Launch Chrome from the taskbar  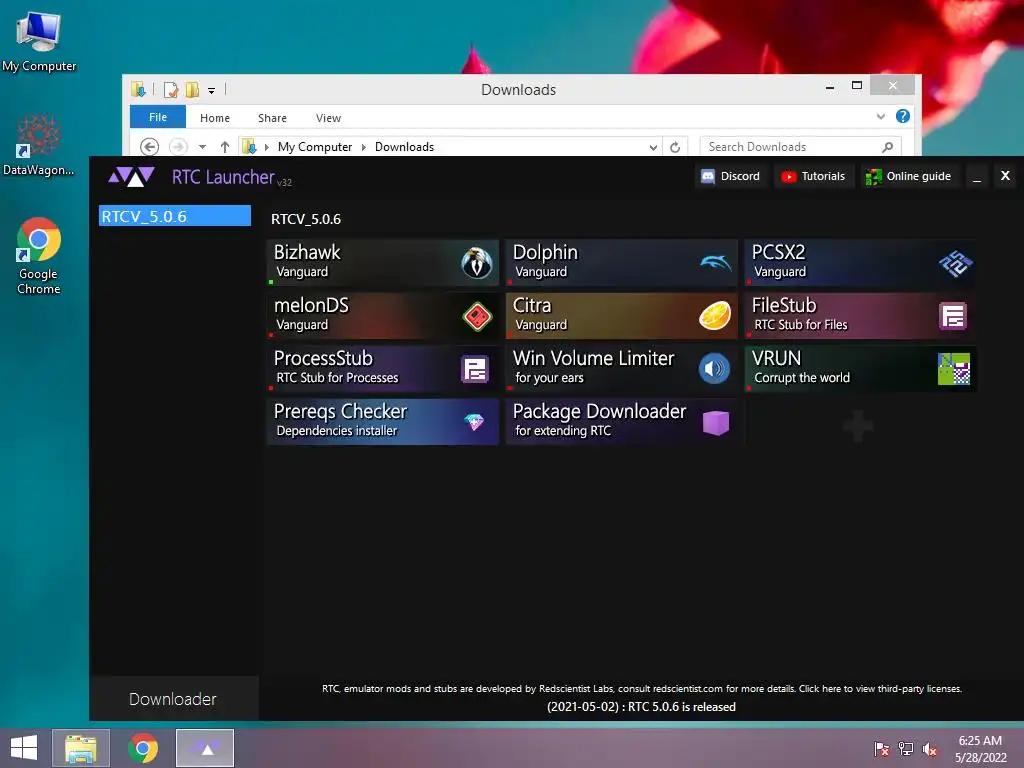coord(142,748)
